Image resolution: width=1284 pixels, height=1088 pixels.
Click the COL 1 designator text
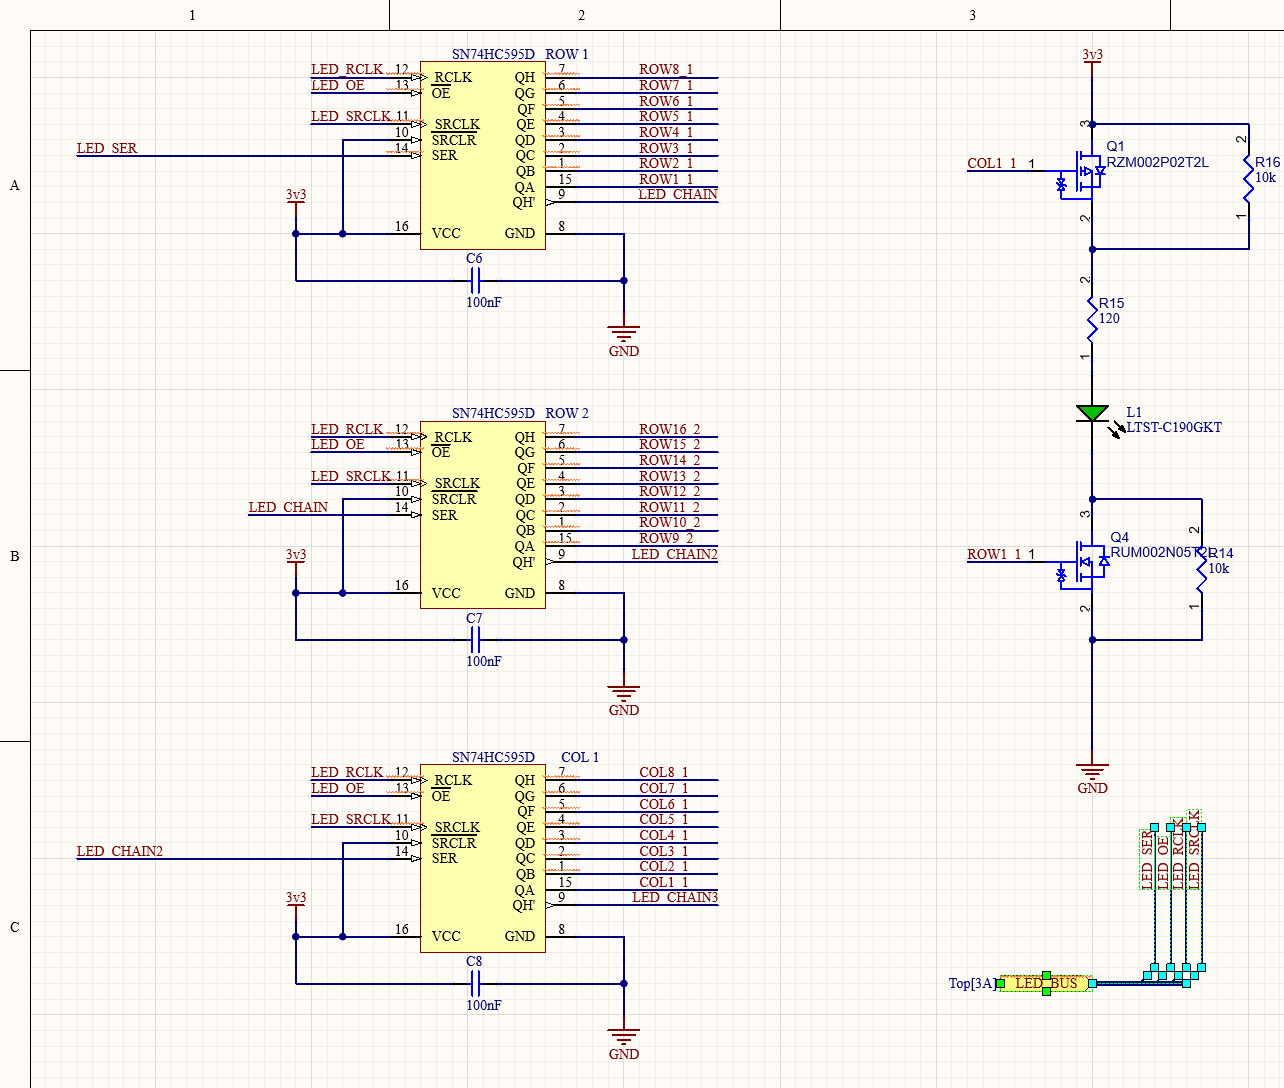tap(580, 757)
